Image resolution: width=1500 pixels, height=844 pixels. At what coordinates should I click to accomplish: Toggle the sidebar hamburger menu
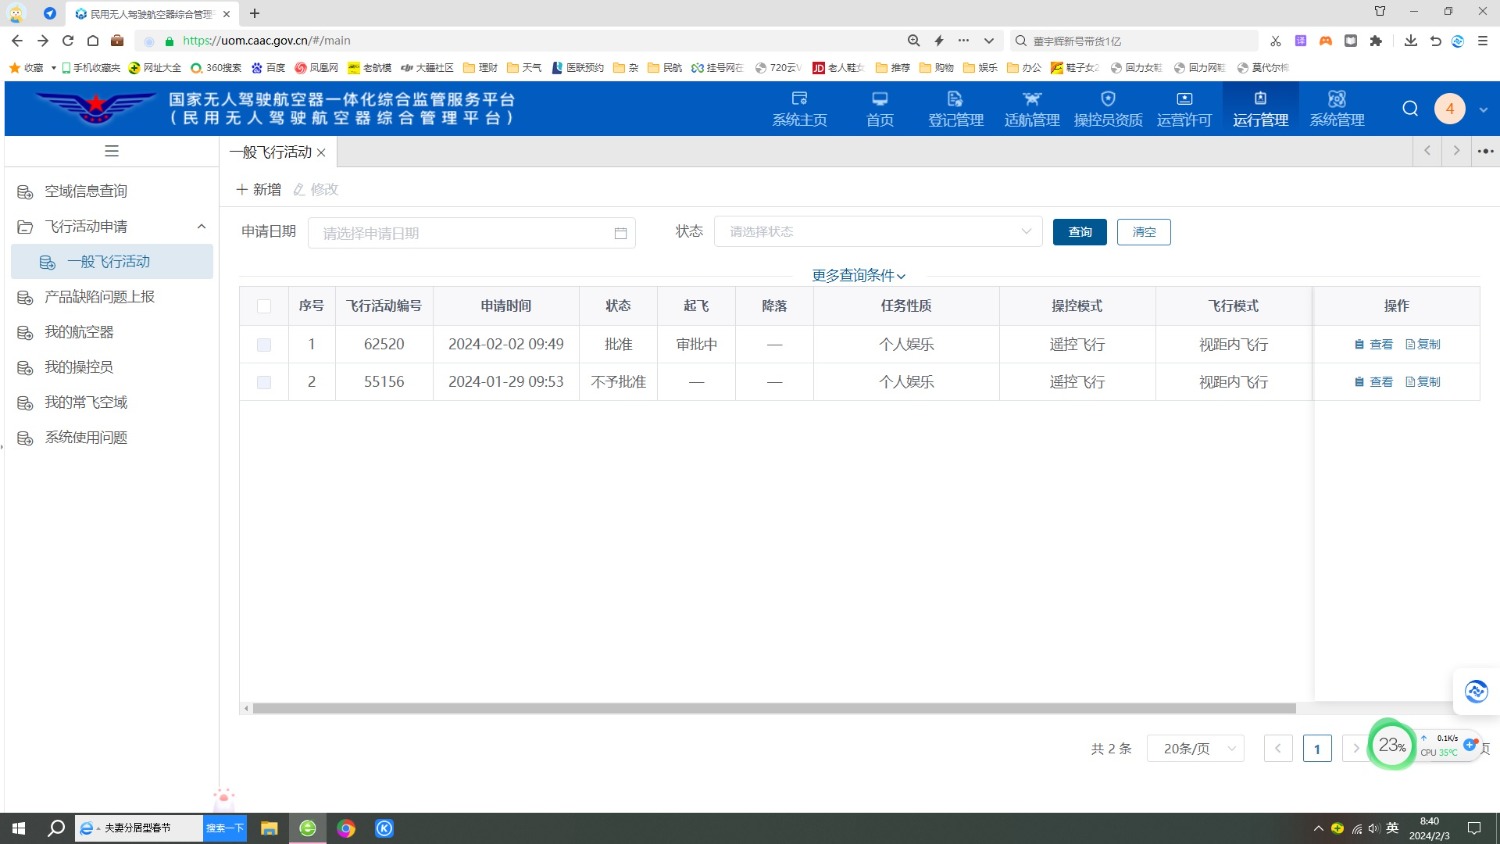(x=112, y=151)
